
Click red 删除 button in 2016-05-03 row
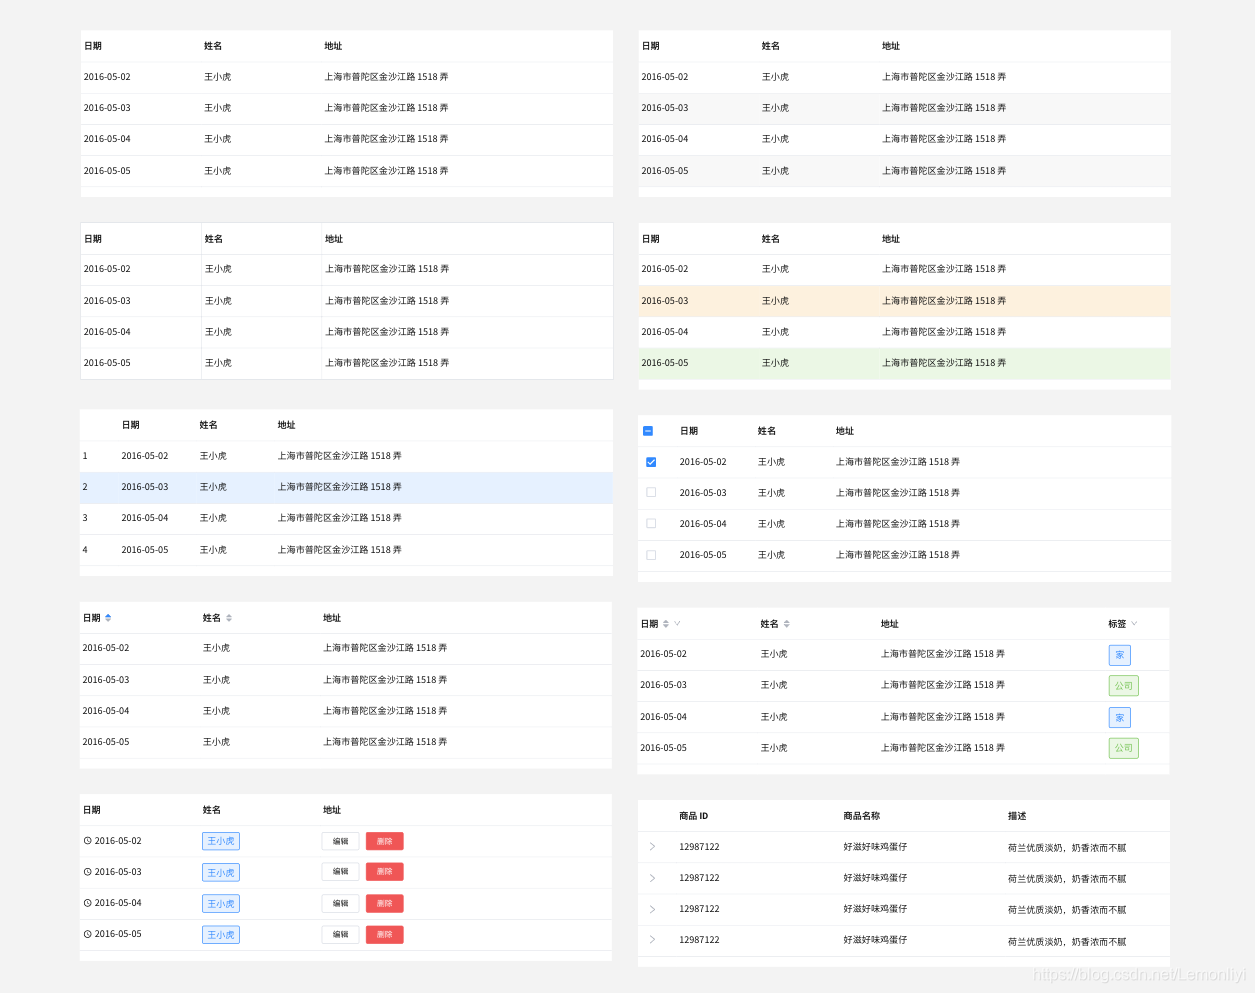point(385,872)
